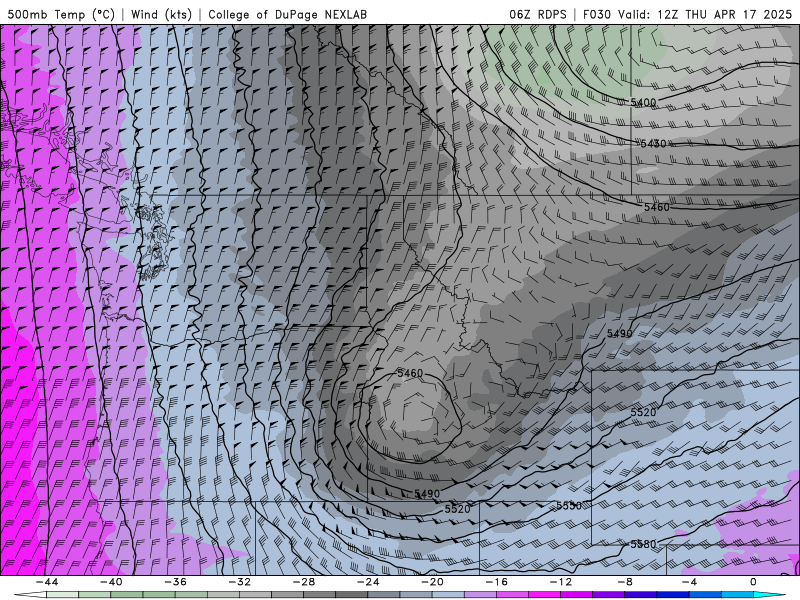The height and width of the screenshot is (600, 800).
Task: Click the 5460 label below the 5430 label
Action: pyautogui.click(x=657, y=207)
